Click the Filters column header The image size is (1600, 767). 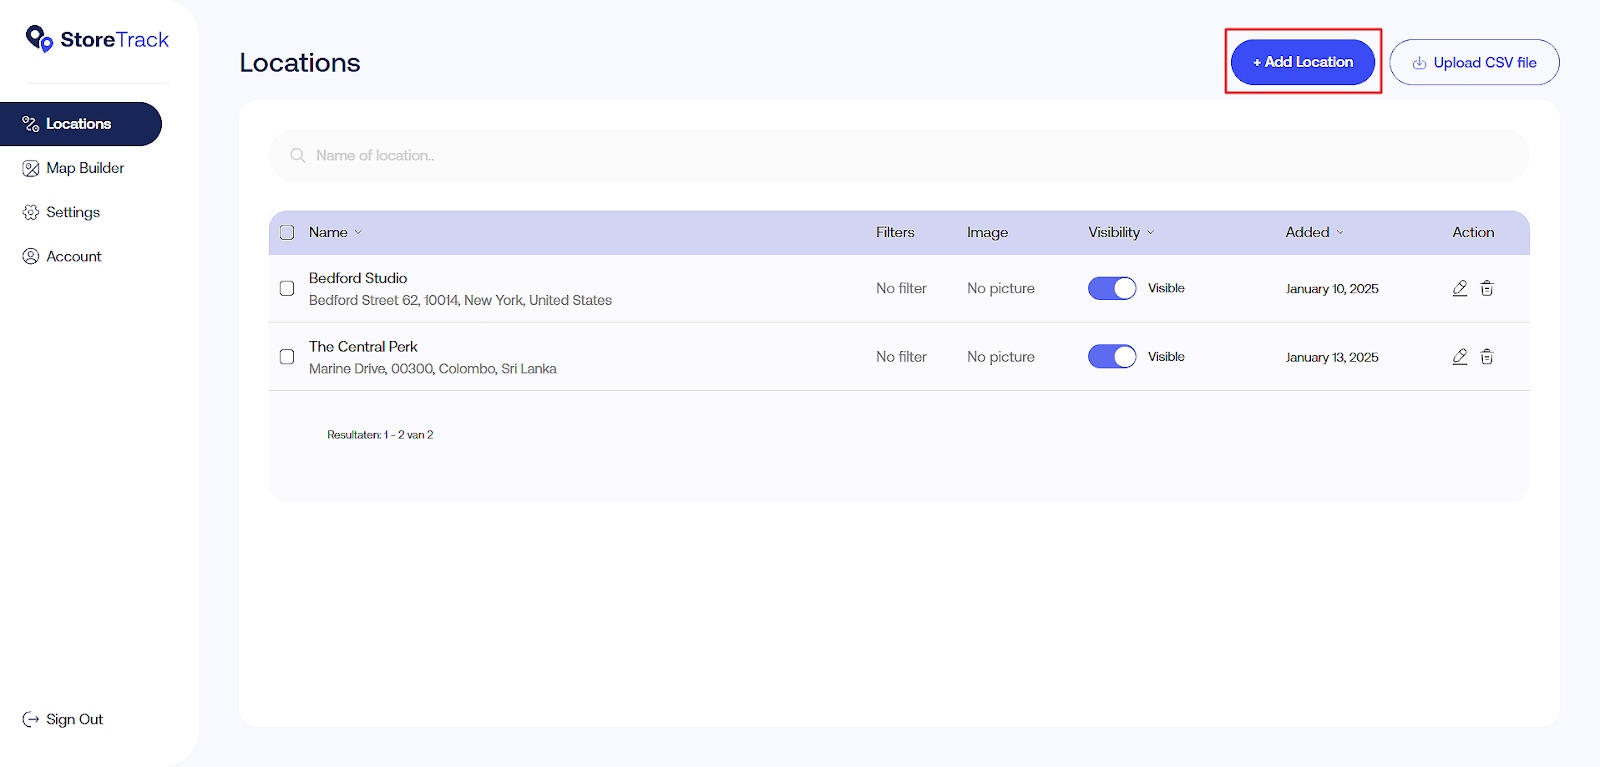[895, 232]
